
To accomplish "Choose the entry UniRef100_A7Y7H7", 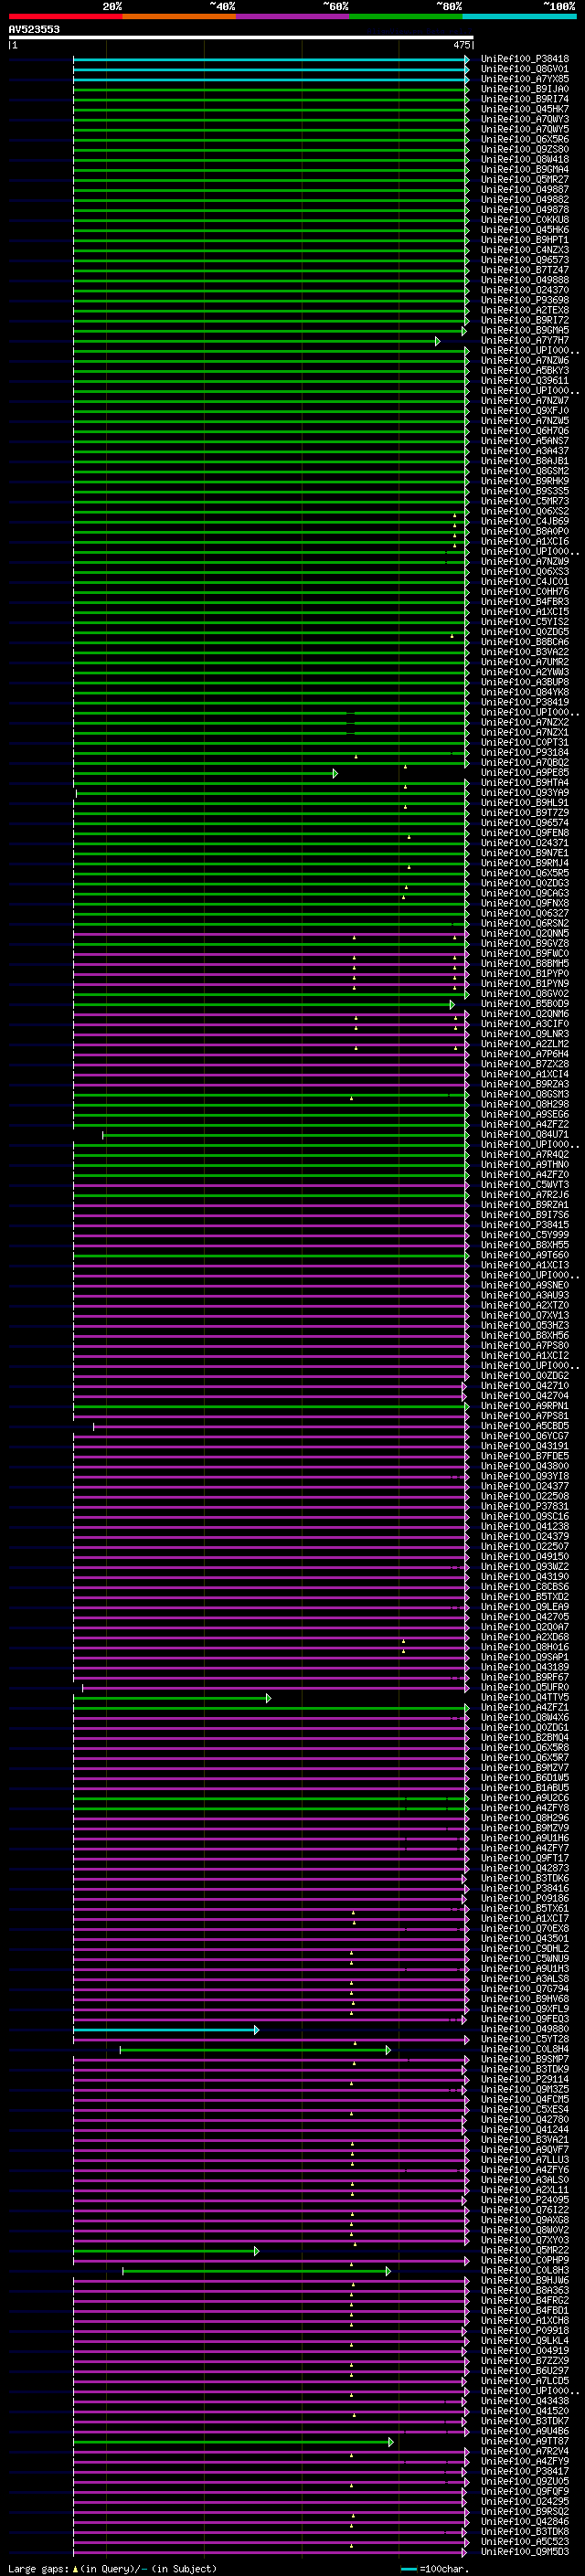I will 525,340.
